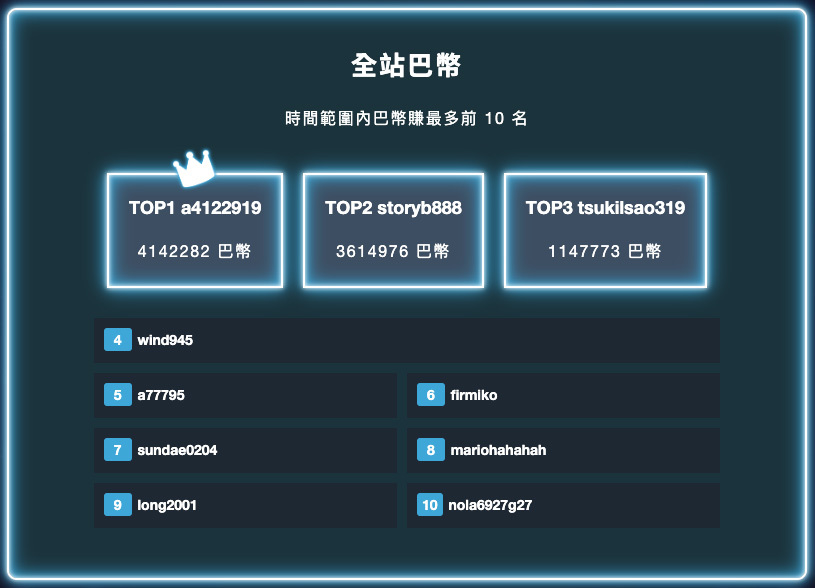Open wind945 user entry
Viewport: 815px width, 588px height.
tap(165, 341)
